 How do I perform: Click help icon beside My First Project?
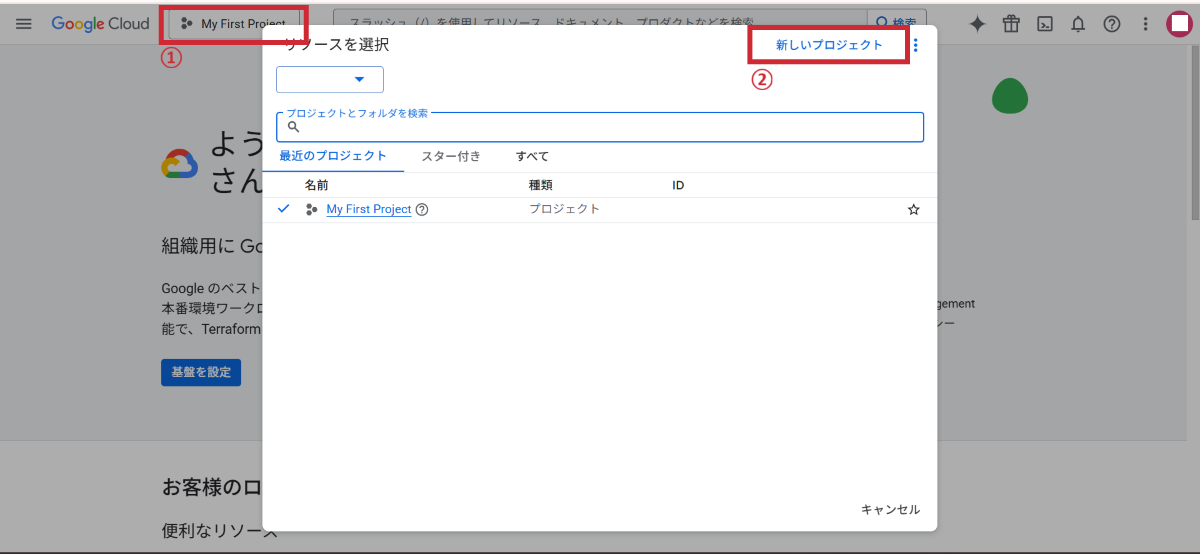pyautogui.click(x=422, y=210)
